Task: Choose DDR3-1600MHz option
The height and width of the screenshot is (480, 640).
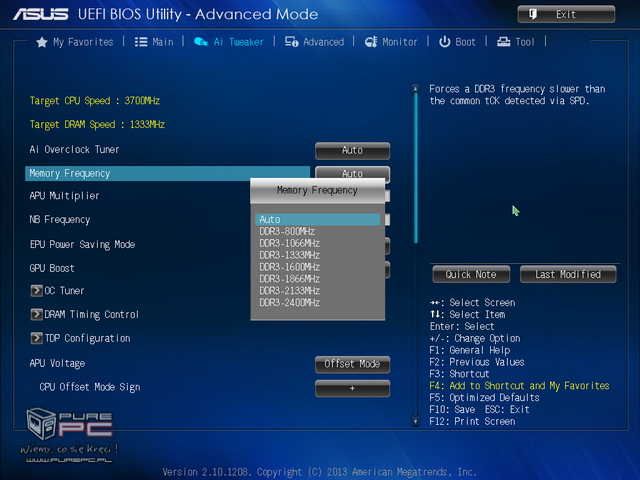Action: pos(289,267)
